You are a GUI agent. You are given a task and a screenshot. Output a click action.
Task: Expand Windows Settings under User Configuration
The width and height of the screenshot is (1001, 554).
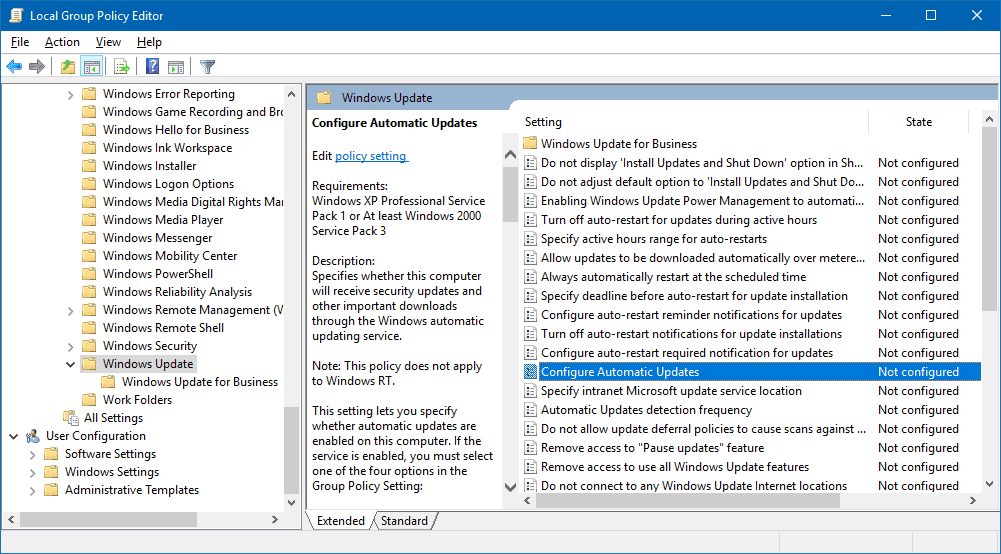33,472
